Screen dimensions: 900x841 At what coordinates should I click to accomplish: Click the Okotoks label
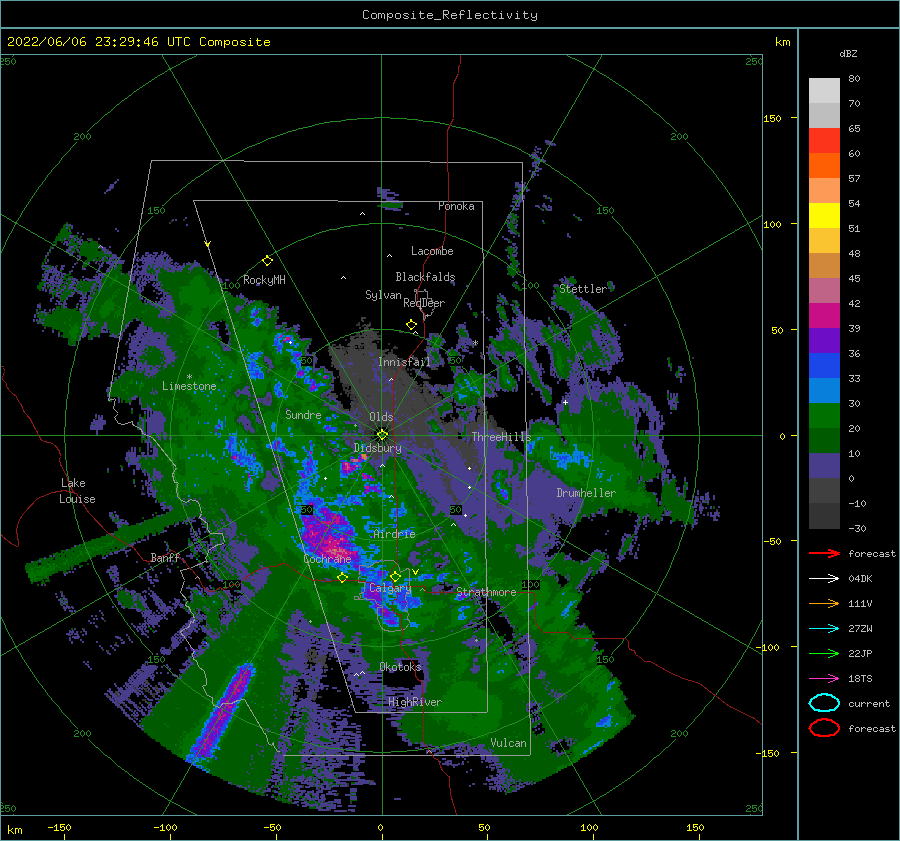point(401,667)
